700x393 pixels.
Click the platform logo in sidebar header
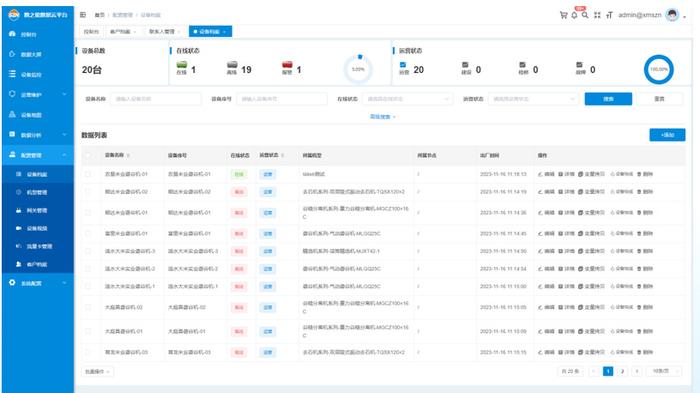coord(14,15)
